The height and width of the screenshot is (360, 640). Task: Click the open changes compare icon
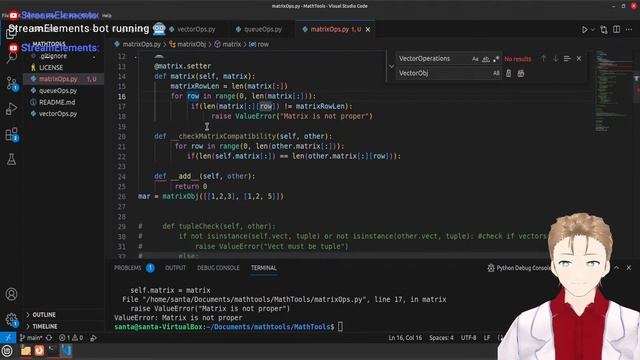tap(604, 29)
